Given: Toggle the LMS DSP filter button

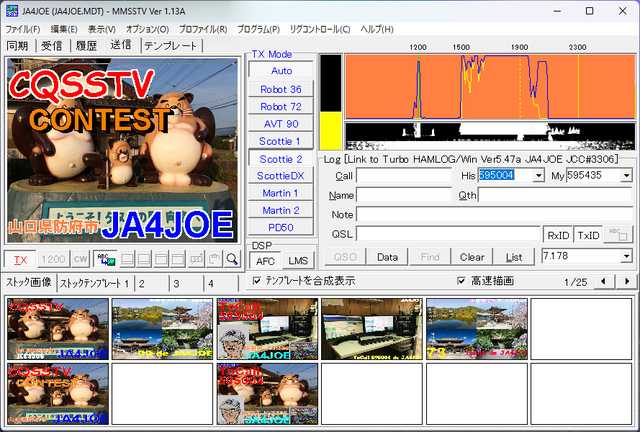Looking at the screenshot, I should (x=298, y=261).
